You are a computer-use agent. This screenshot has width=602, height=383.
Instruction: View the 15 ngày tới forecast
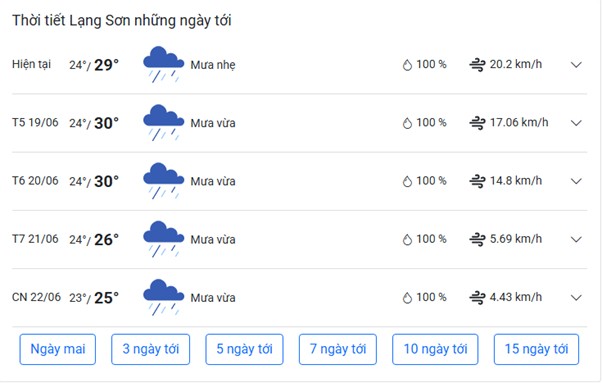coord(536,349)
